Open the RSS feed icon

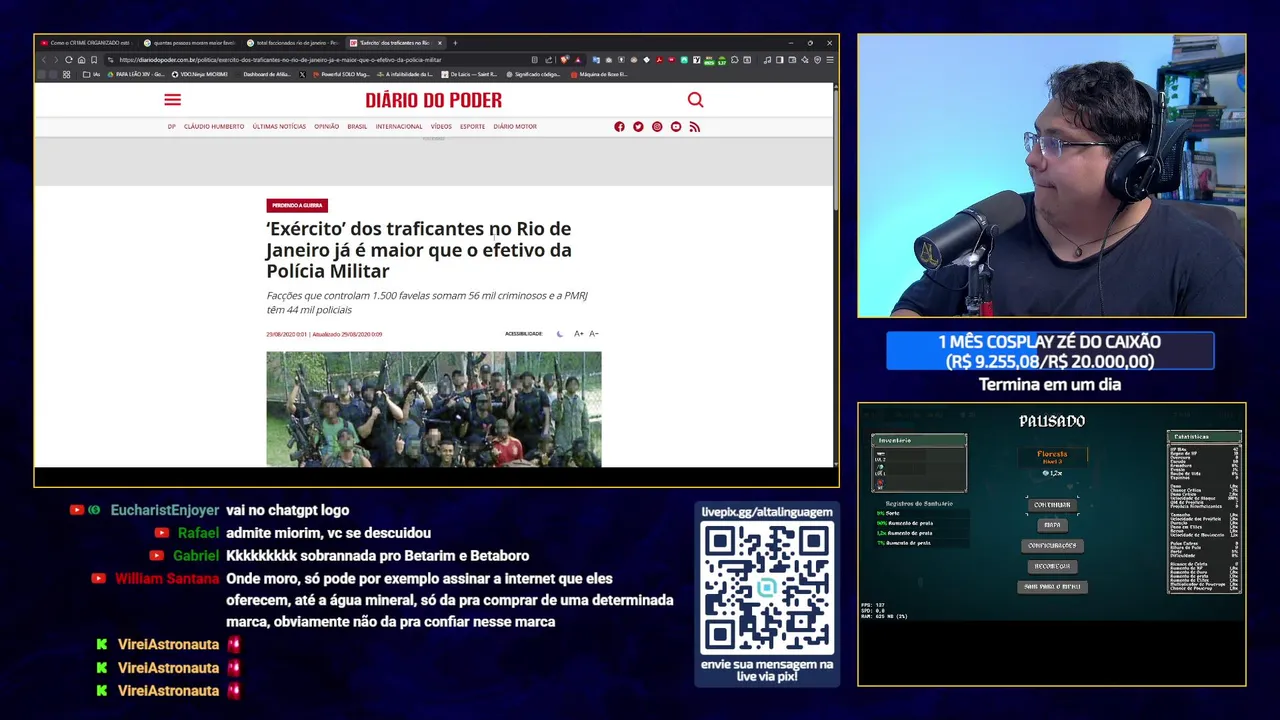(x=695, y=127)
